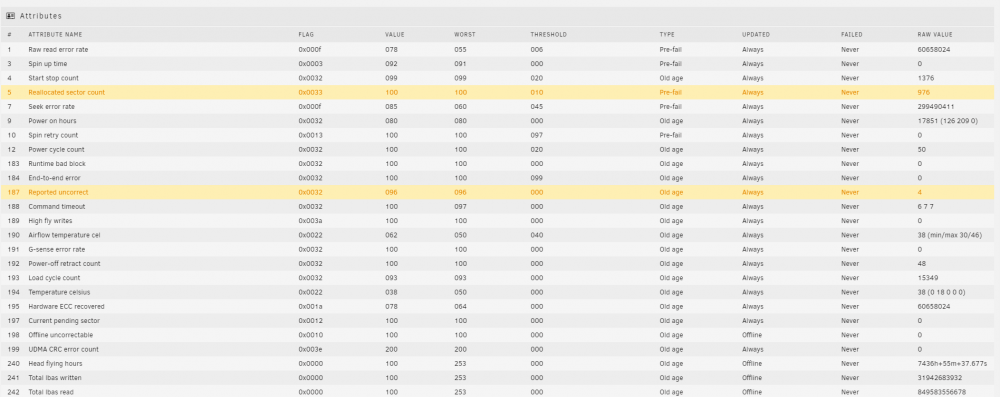Click the Attributes panel title
This screenshot has width=1000, height=397.
(x=41, y=16)
